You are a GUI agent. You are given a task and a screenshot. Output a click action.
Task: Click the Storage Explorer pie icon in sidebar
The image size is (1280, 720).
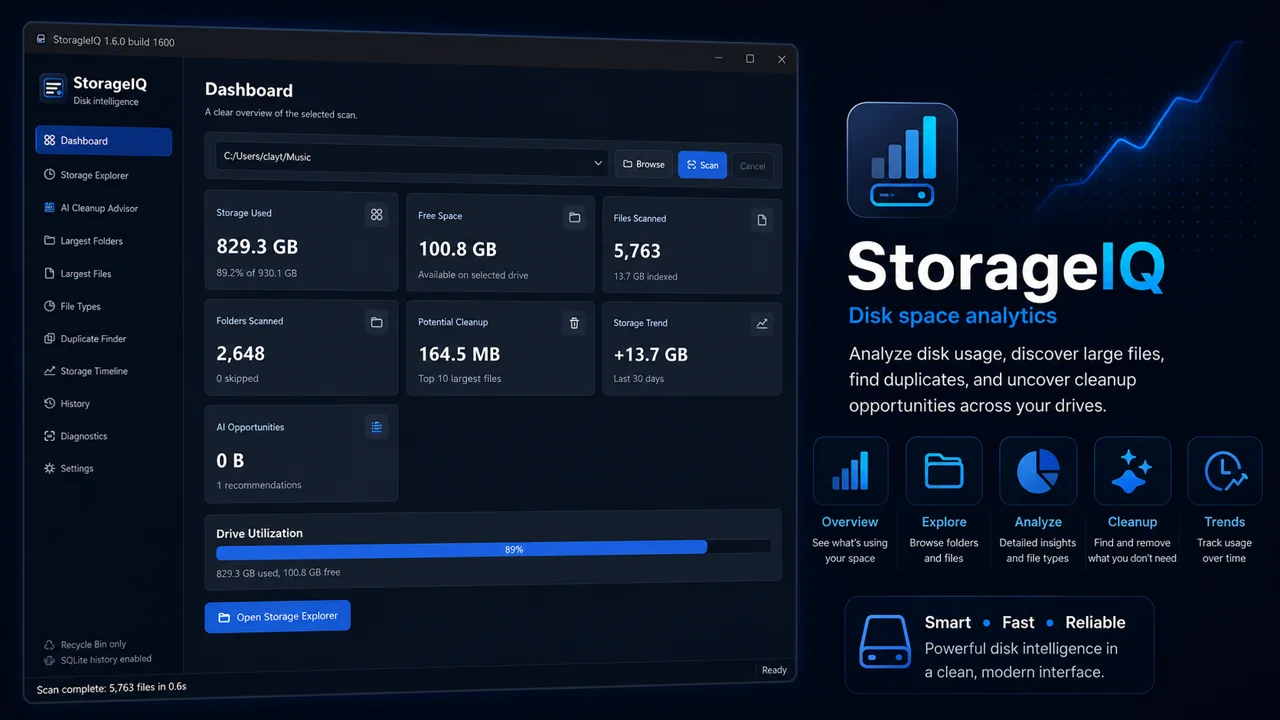pyautogui.click(x=50, y=175)
